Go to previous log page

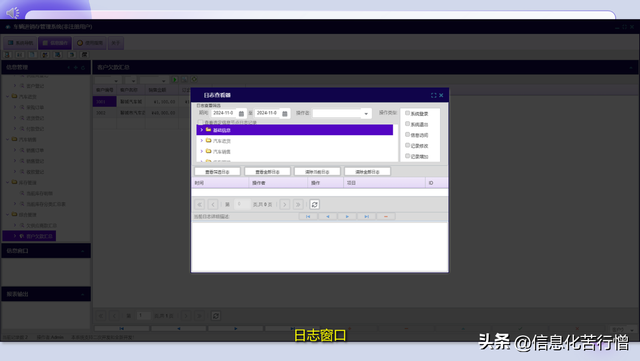pos(213,204)
